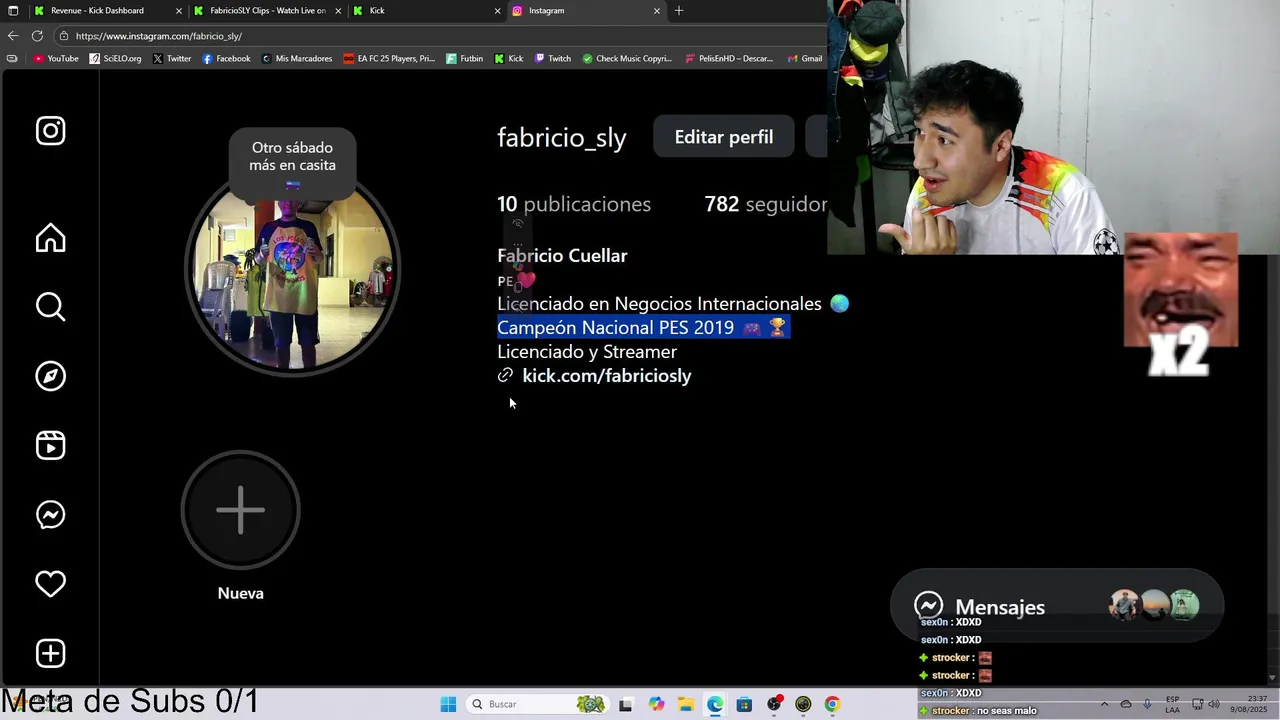Open the Facebook bookmark
Image resolution: width=1280 pixels, height=720 pixels.
click(226, 59)
